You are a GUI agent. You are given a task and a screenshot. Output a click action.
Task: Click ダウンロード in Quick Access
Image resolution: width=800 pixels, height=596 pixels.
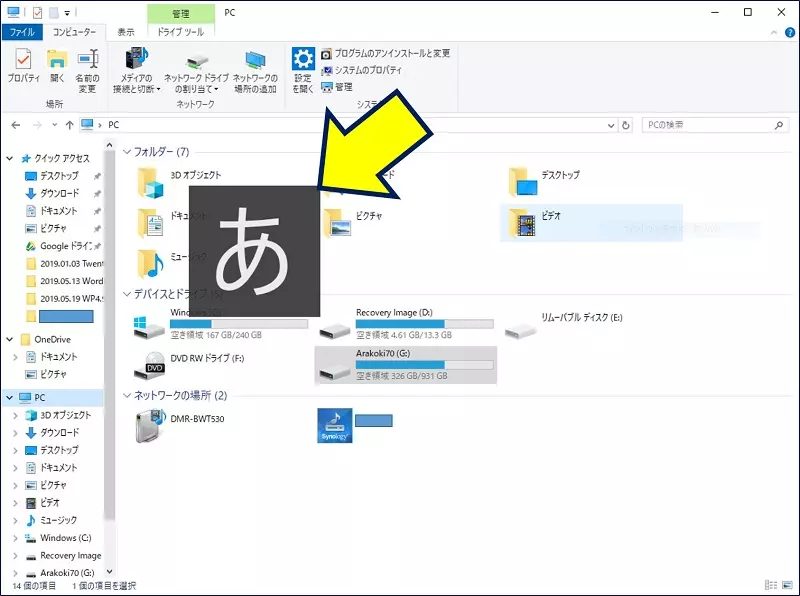(59, 193)
